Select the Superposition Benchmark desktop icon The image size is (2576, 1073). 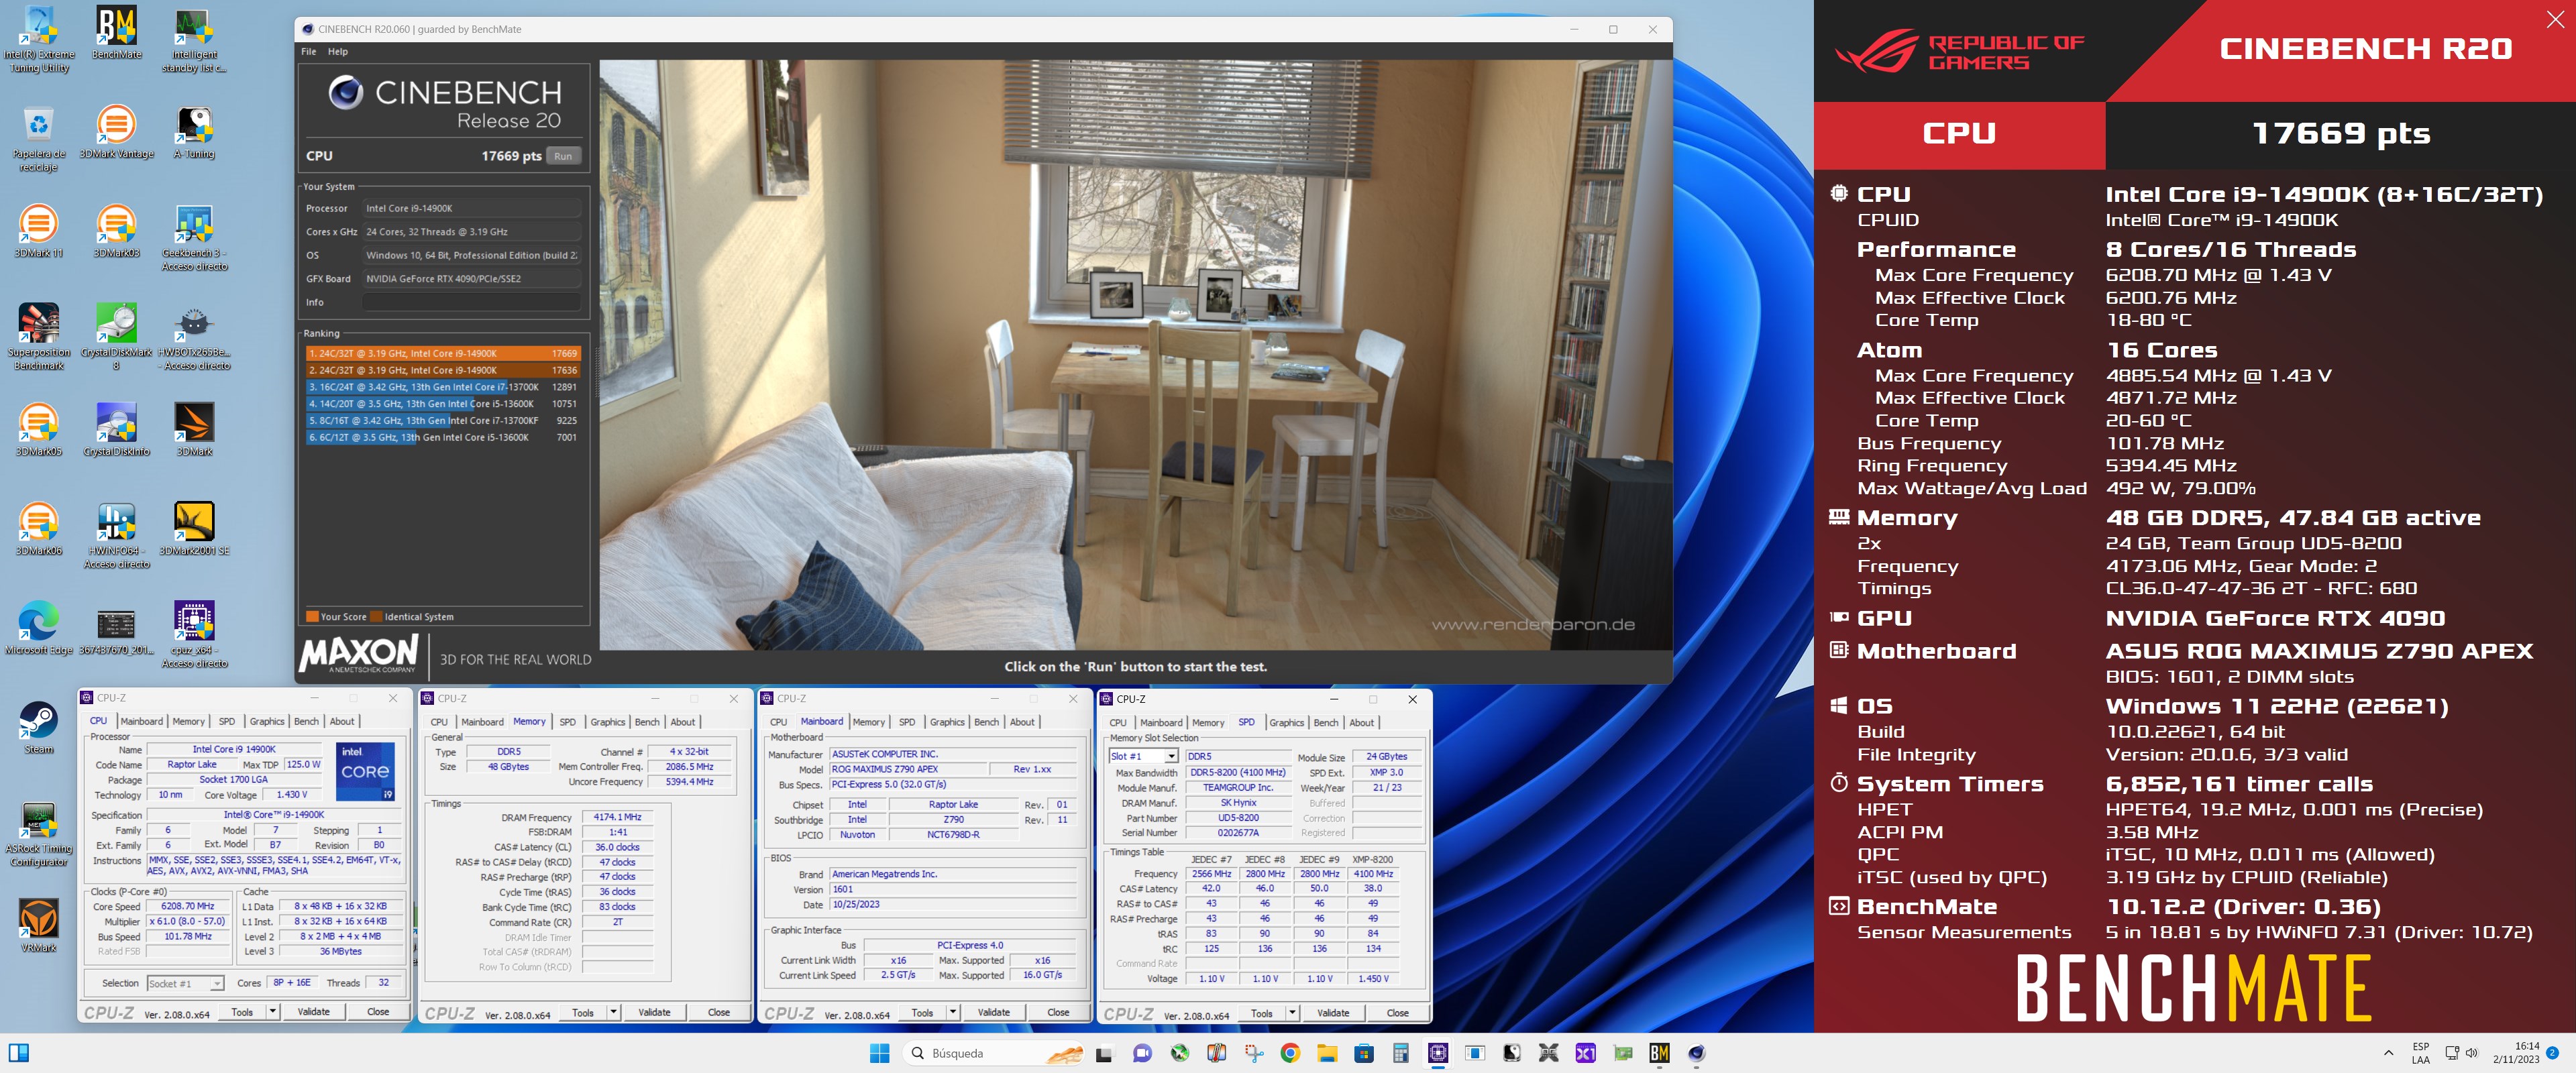[39, 337]
